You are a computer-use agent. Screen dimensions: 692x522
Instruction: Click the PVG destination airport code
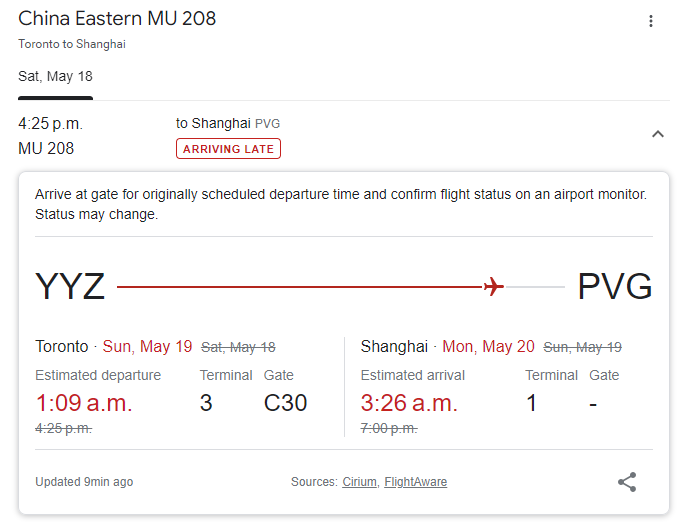615,287
